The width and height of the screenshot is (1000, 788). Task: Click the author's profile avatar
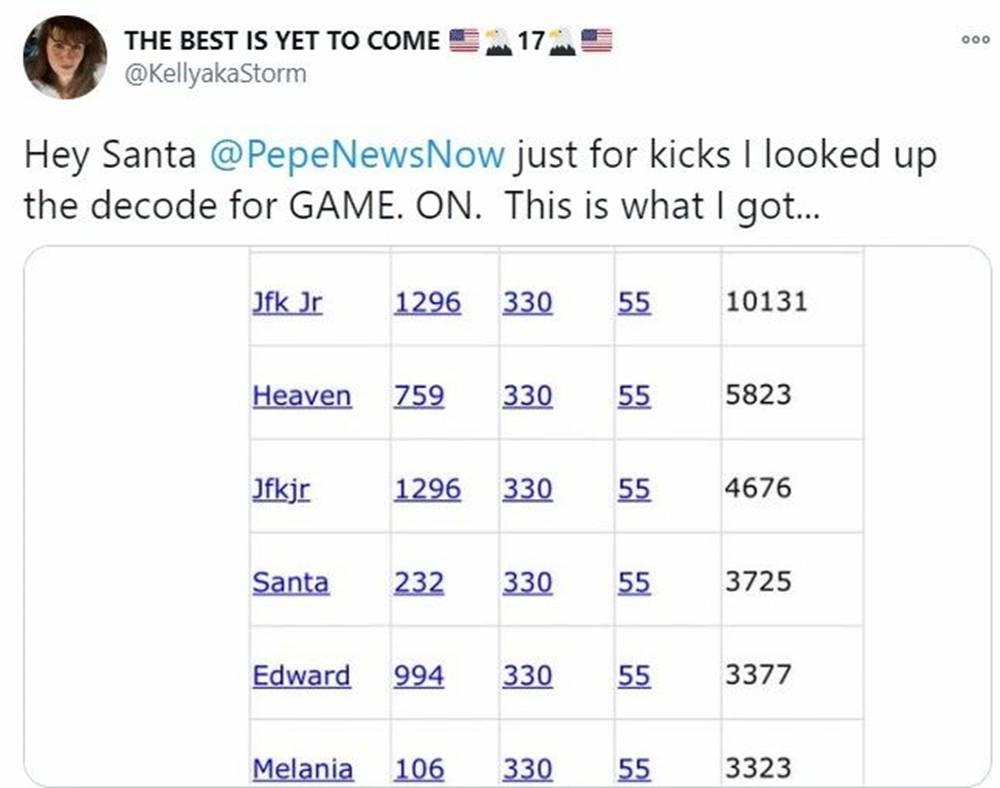click(65, 57)
